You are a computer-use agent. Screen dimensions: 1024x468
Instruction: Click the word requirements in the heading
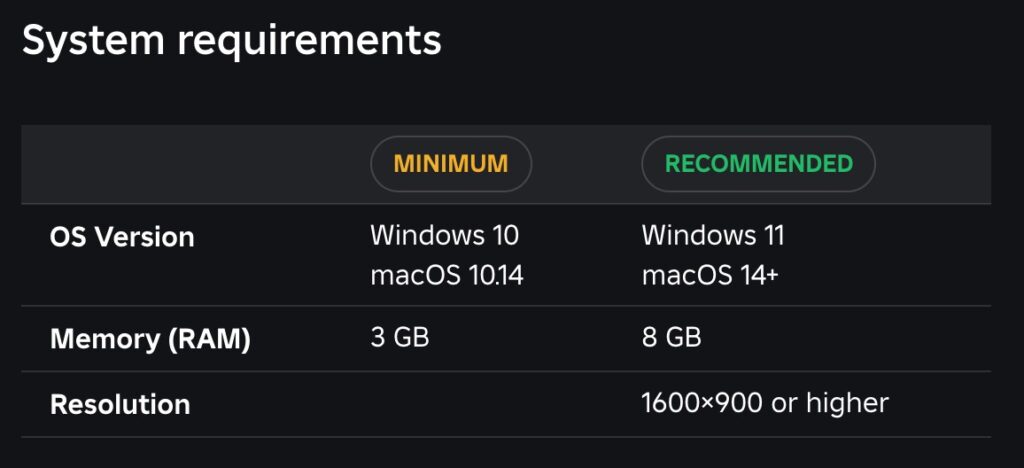point(310,42)
